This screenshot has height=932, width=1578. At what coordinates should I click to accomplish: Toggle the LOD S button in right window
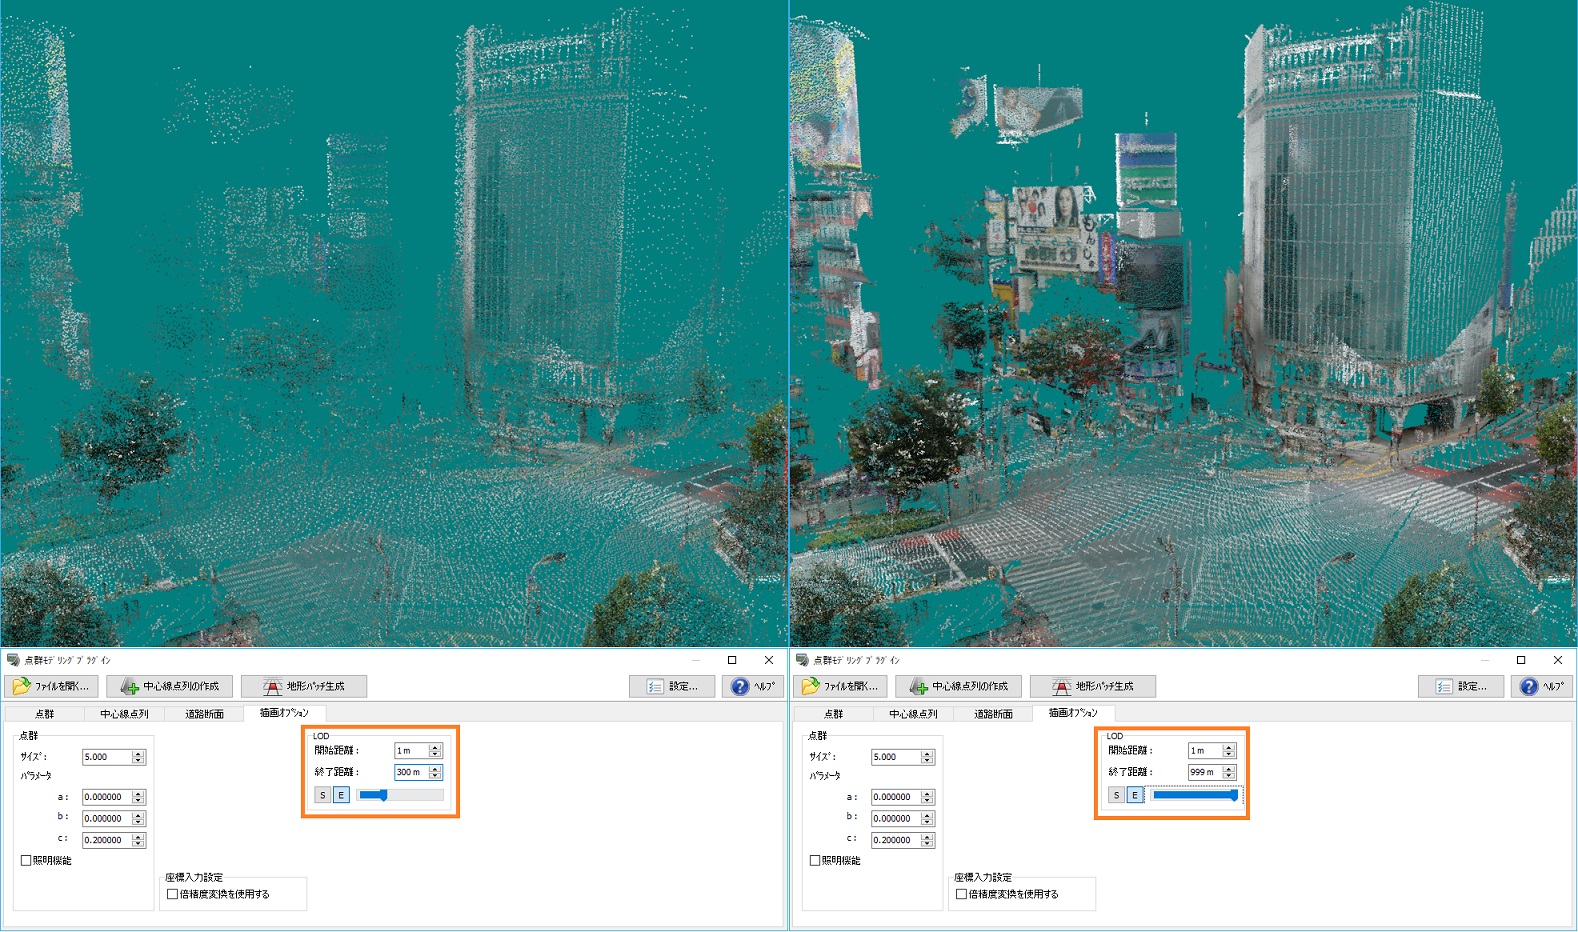point(1117,795)
